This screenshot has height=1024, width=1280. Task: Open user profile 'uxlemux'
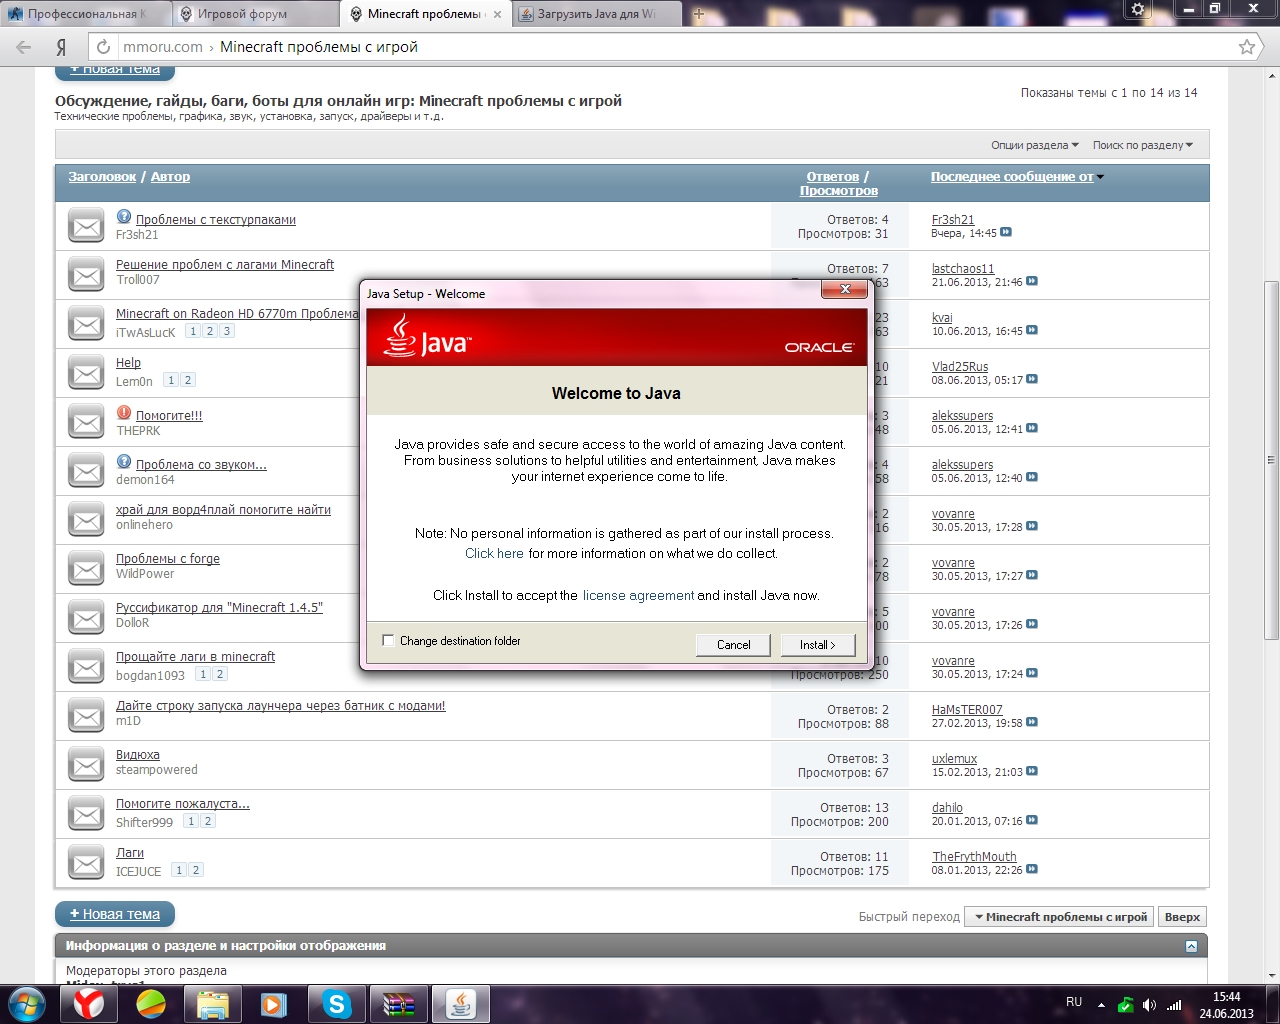(954, 758)
